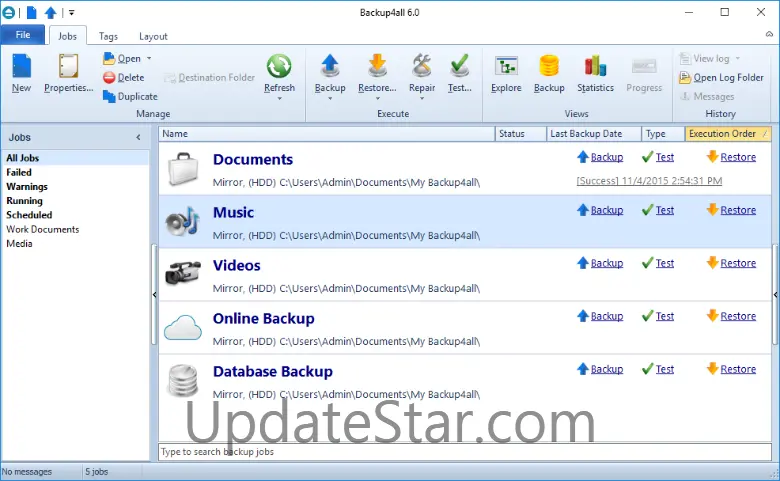Click the Backup4all logo in the title bar
Viewport: 780px width, 481px height.
pyautogui.click(x=8, y=12)
